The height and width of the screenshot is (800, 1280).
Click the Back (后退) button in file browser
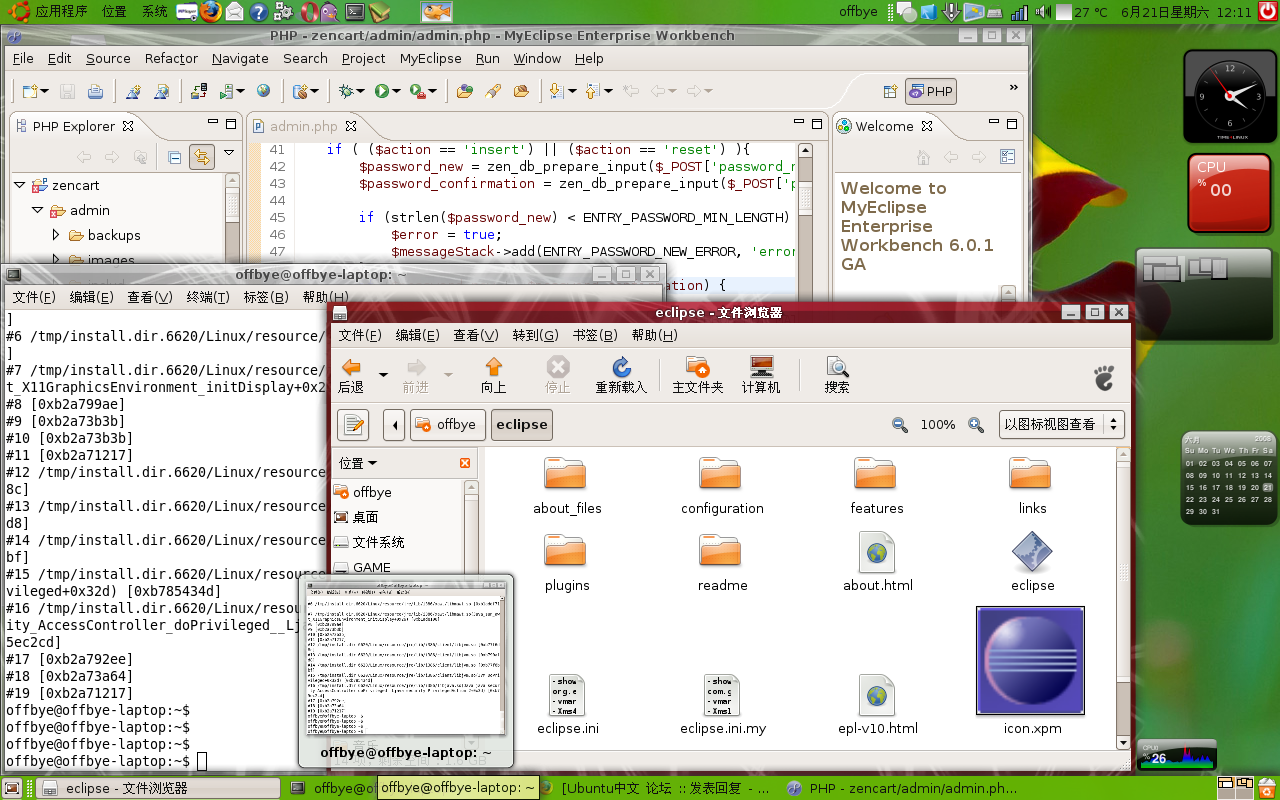[351, 375]
